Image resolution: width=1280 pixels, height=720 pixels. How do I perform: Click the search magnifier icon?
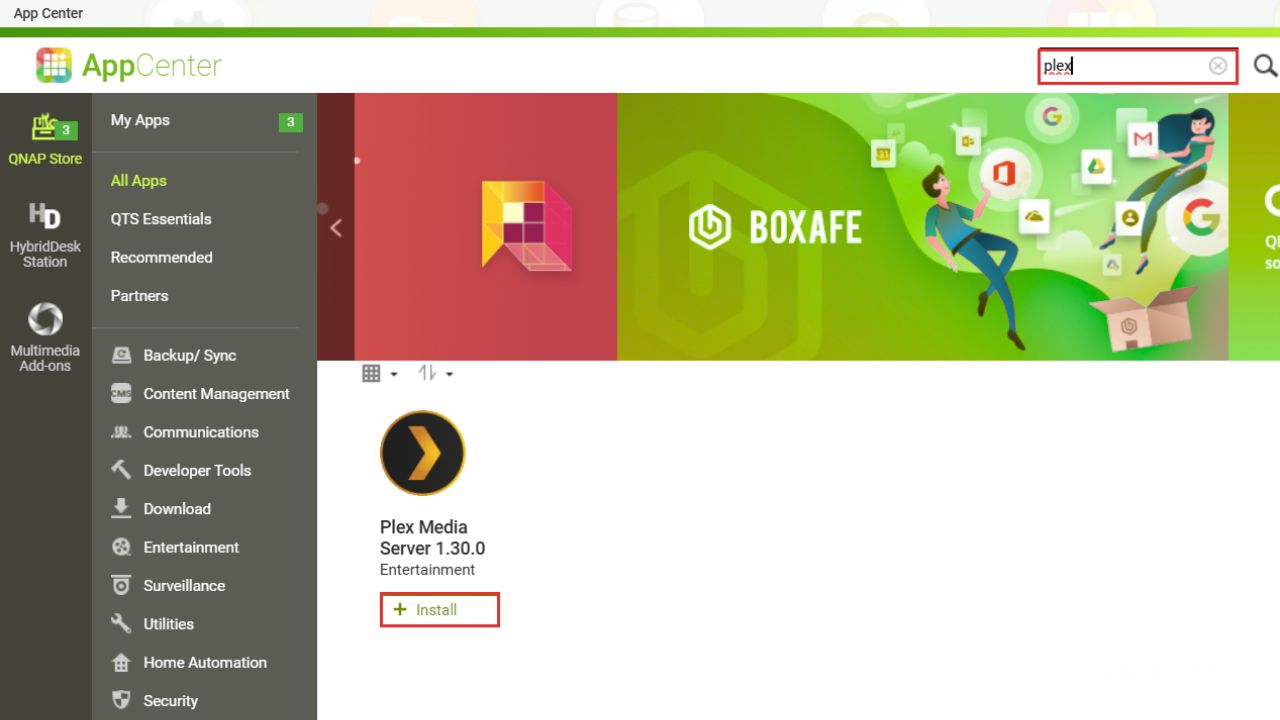(x=1265, y=66)
